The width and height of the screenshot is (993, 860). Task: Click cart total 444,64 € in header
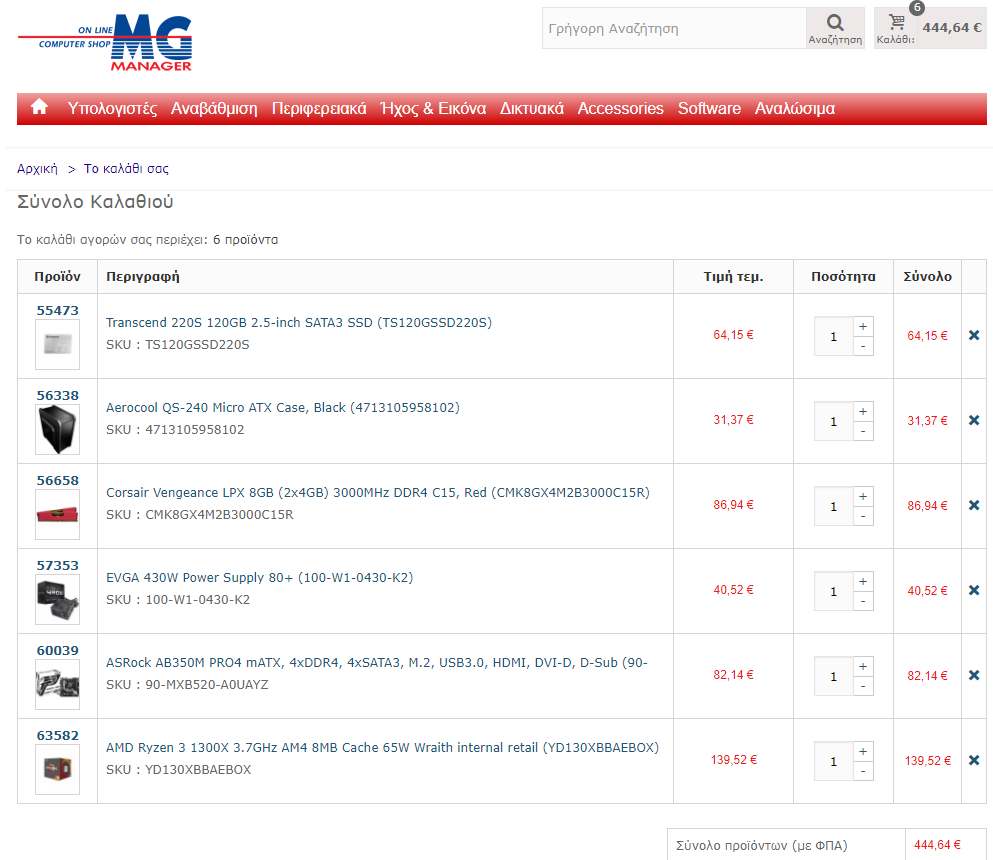[952, 28]
